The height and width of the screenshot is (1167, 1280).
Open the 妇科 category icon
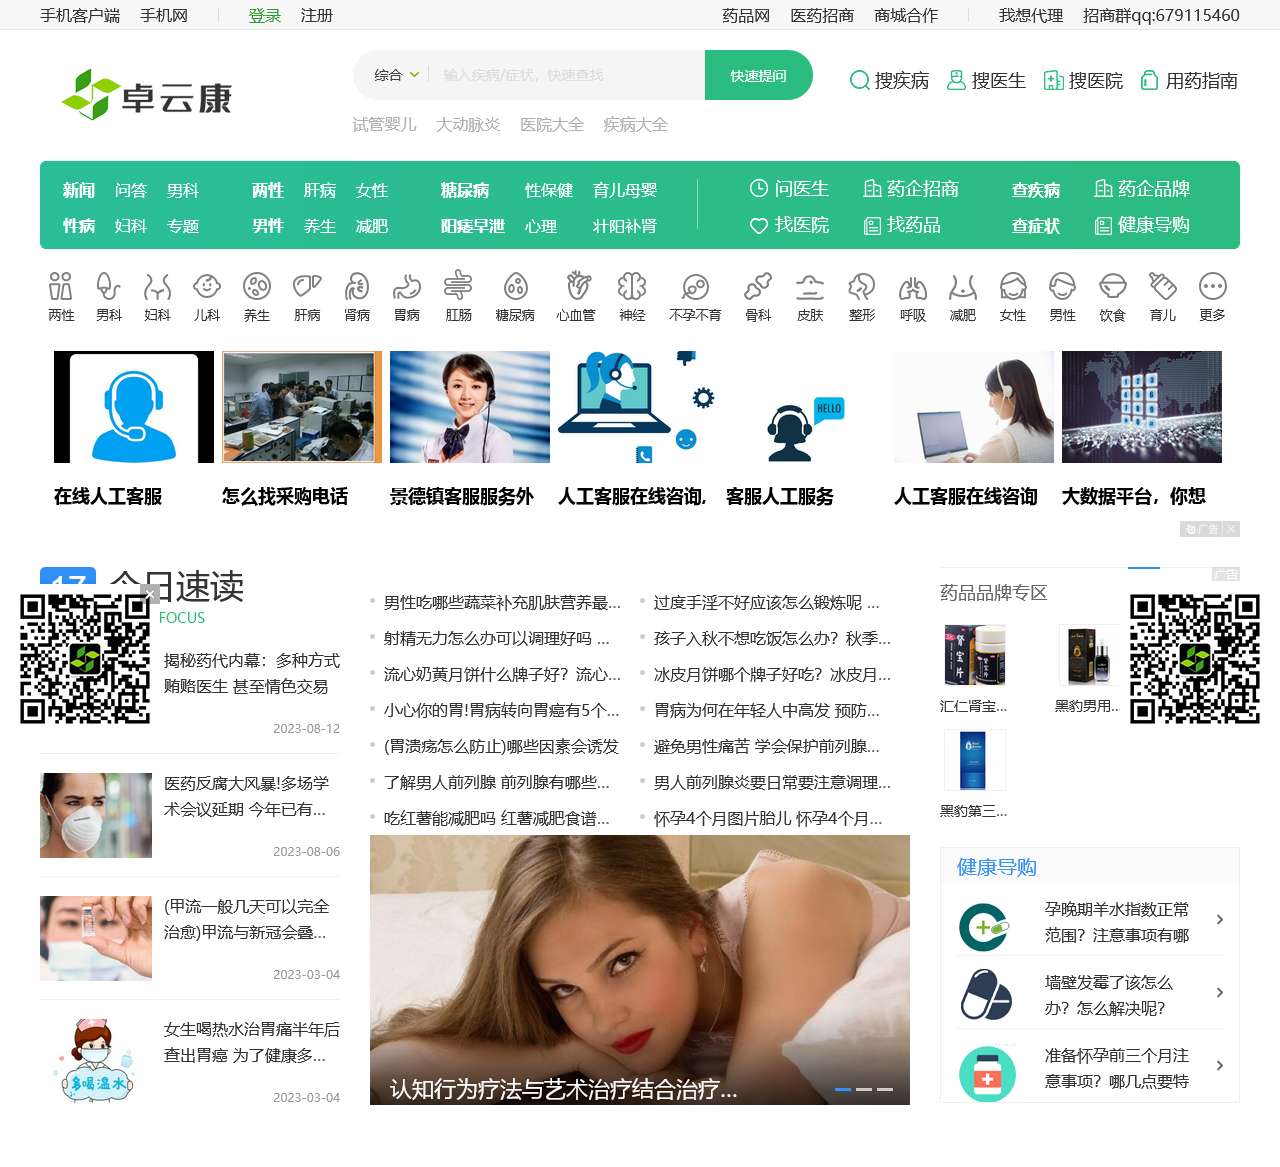157,287
